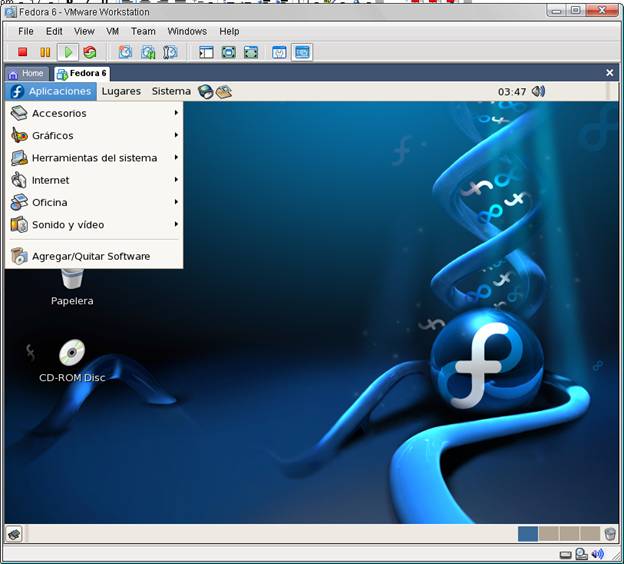
Task: Expand Herramientas del sistema submenu arrow
Action: pos(176,158)
